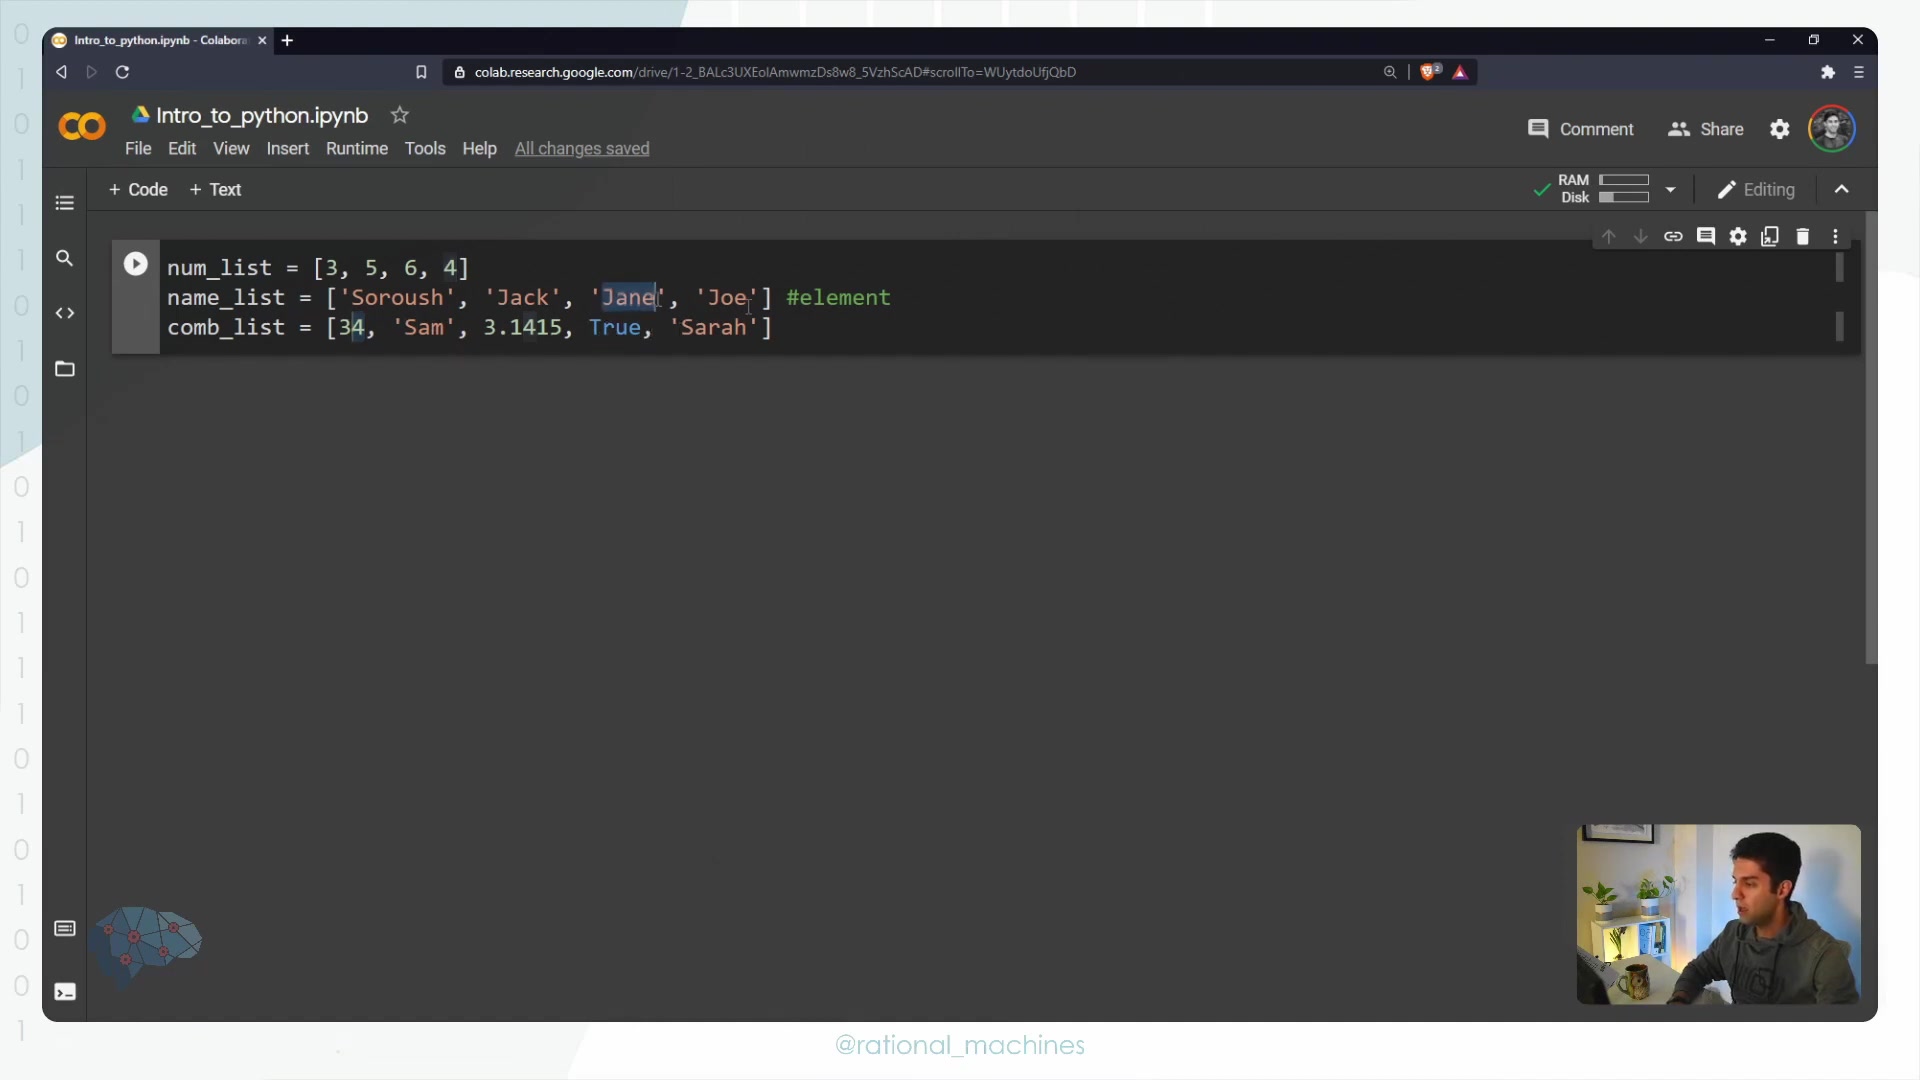Image resolution: width=1920 pixels, height=1080 pixels.
Task: Open the Files folder panel
Action: coord(65,370)
